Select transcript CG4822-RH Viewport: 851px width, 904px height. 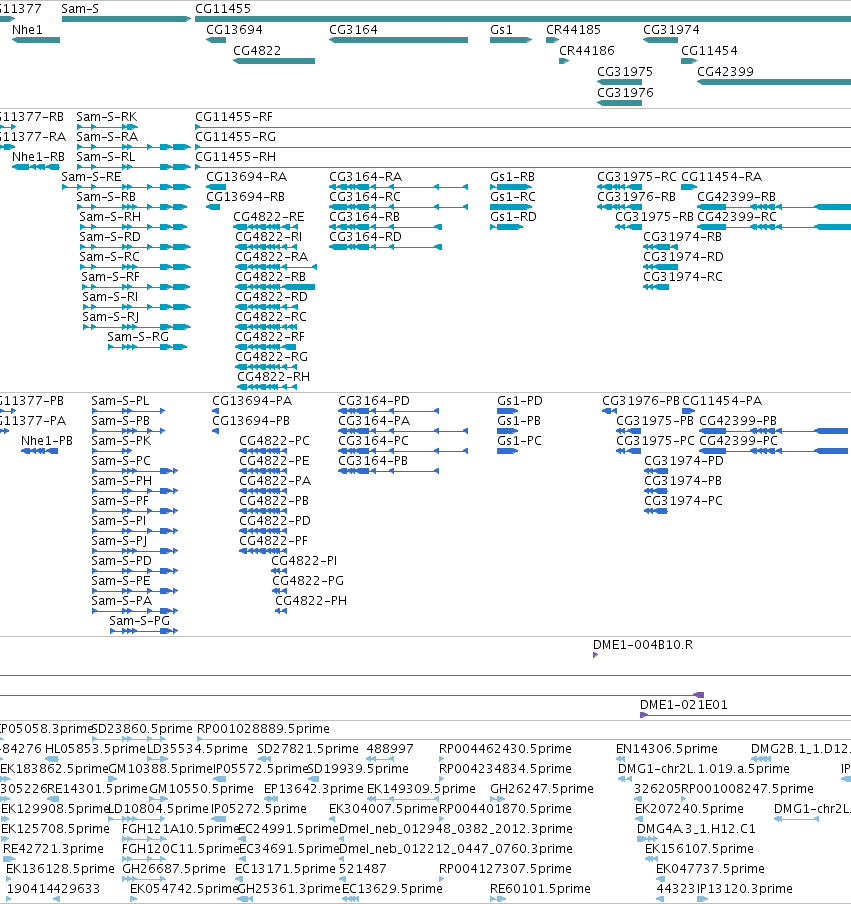click(273, 377)
